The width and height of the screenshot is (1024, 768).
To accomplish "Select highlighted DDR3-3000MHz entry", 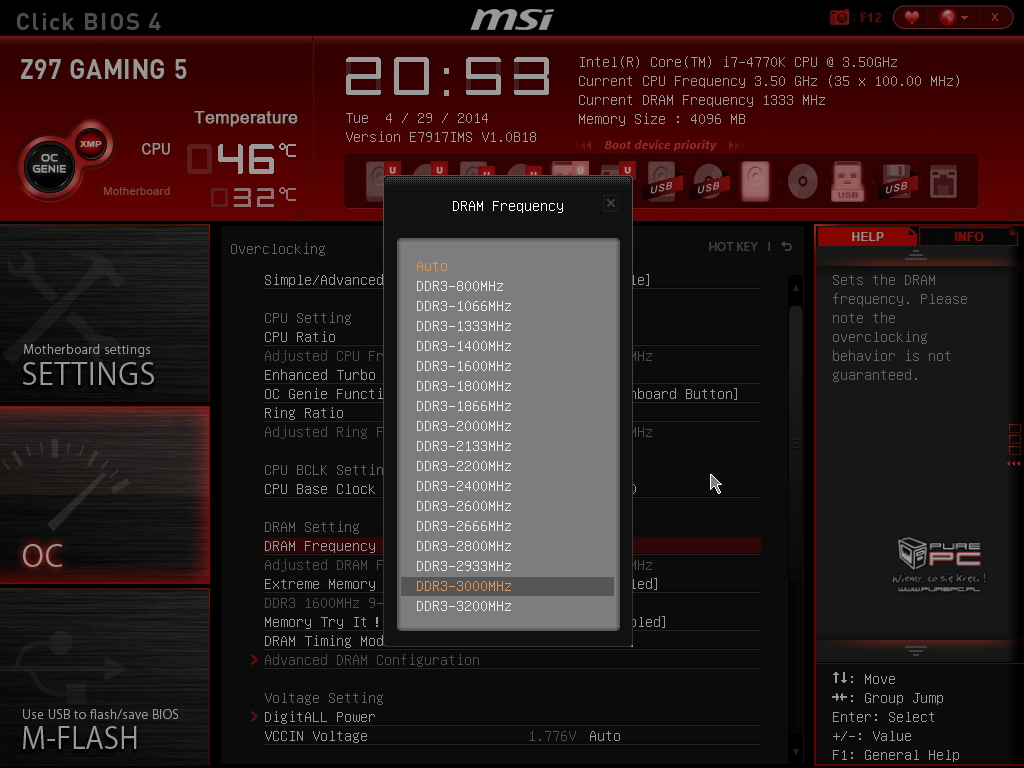I will 507,586.
